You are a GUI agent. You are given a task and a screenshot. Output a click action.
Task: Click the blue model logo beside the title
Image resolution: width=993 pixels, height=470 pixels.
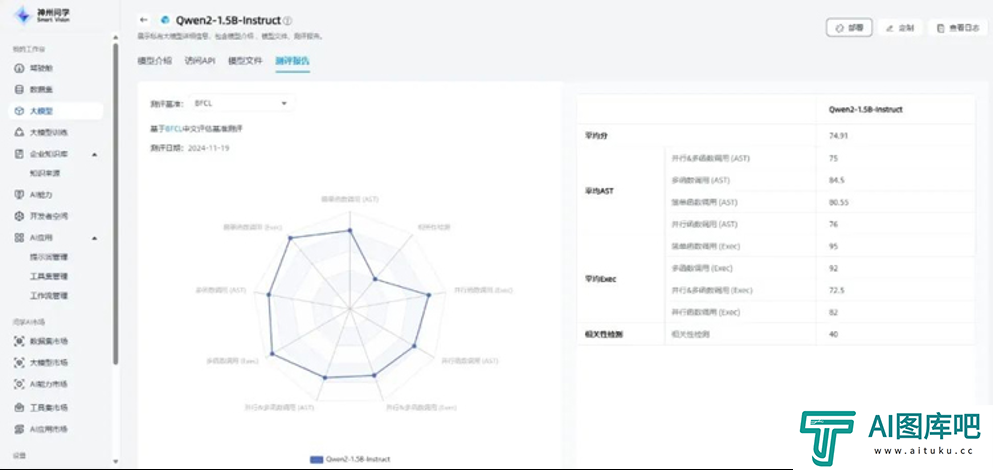166,21
